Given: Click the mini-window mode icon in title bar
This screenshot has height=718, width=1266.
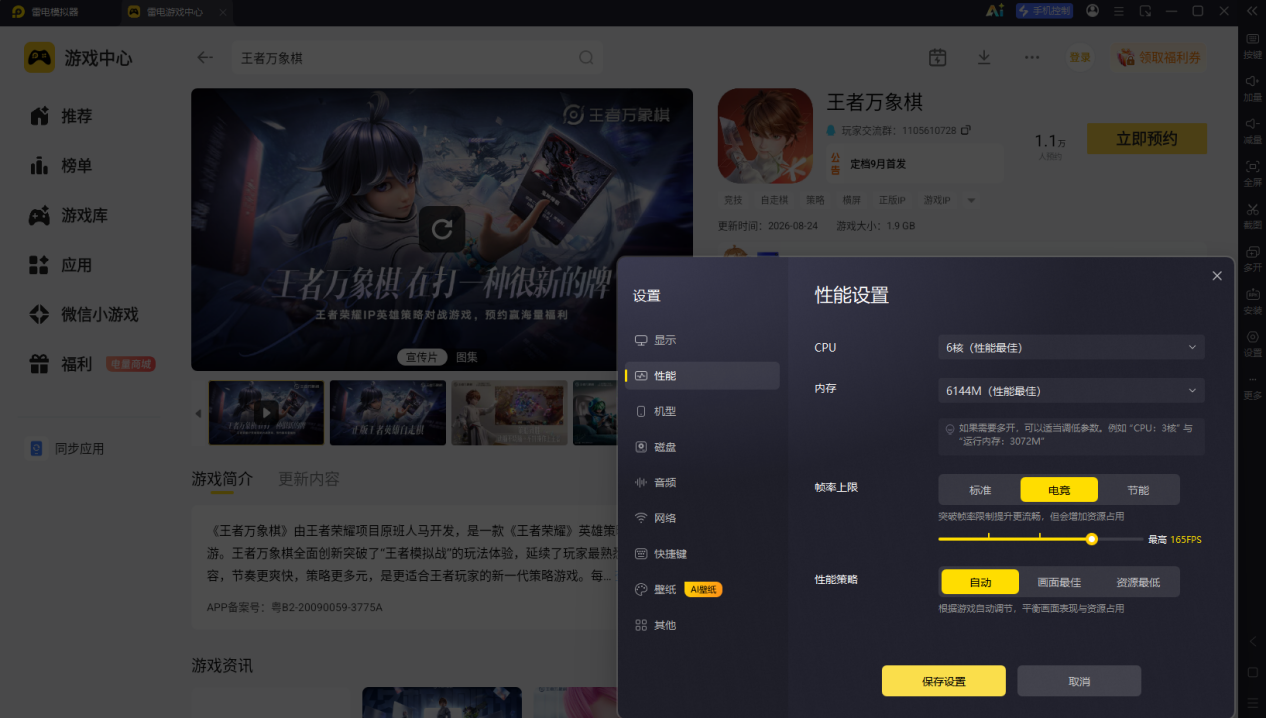Looking at the screenshot, I should point(1145,11).
